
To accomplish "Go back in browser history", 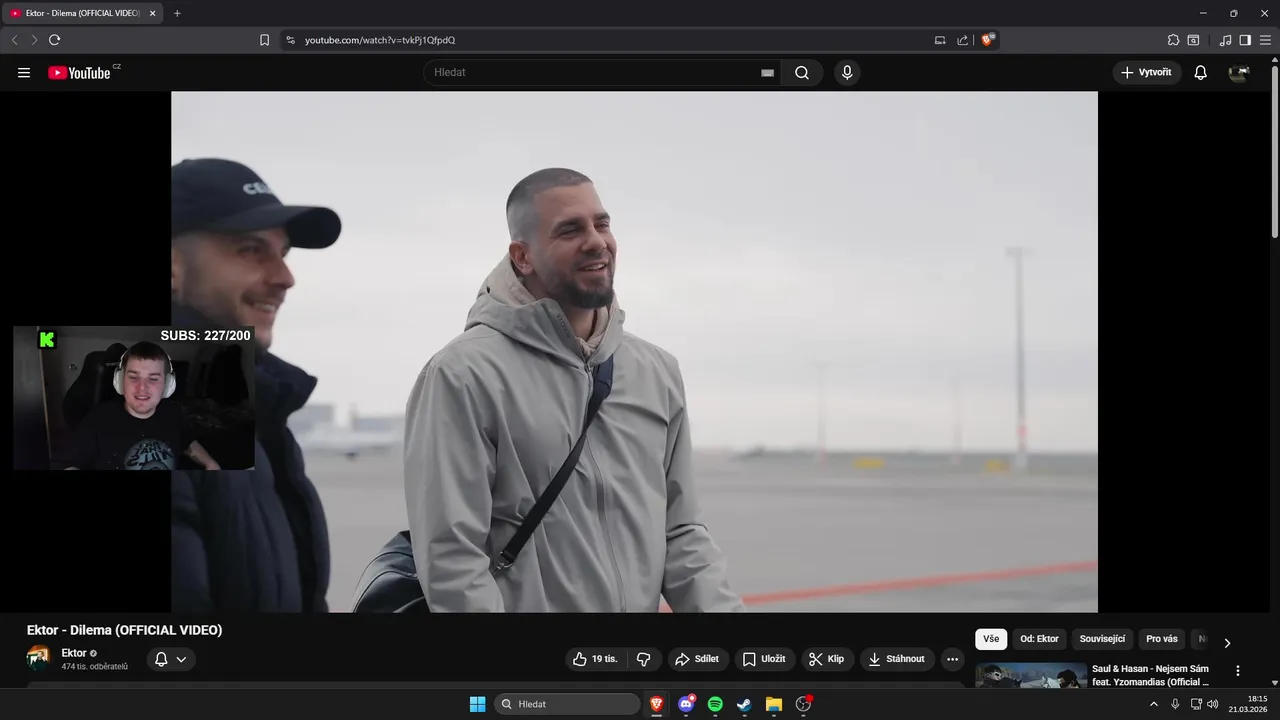I will pos(14,40).
